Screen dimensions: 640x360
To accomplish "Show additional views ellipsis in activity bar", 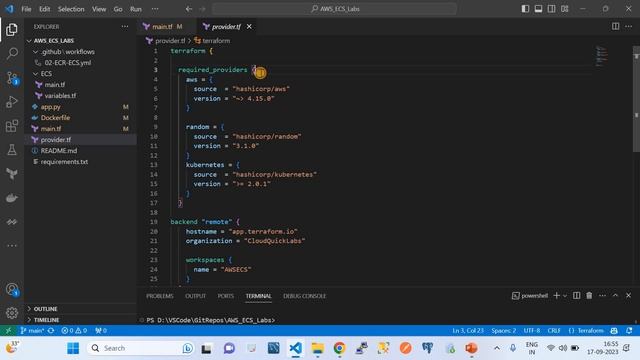I will 12,246.
